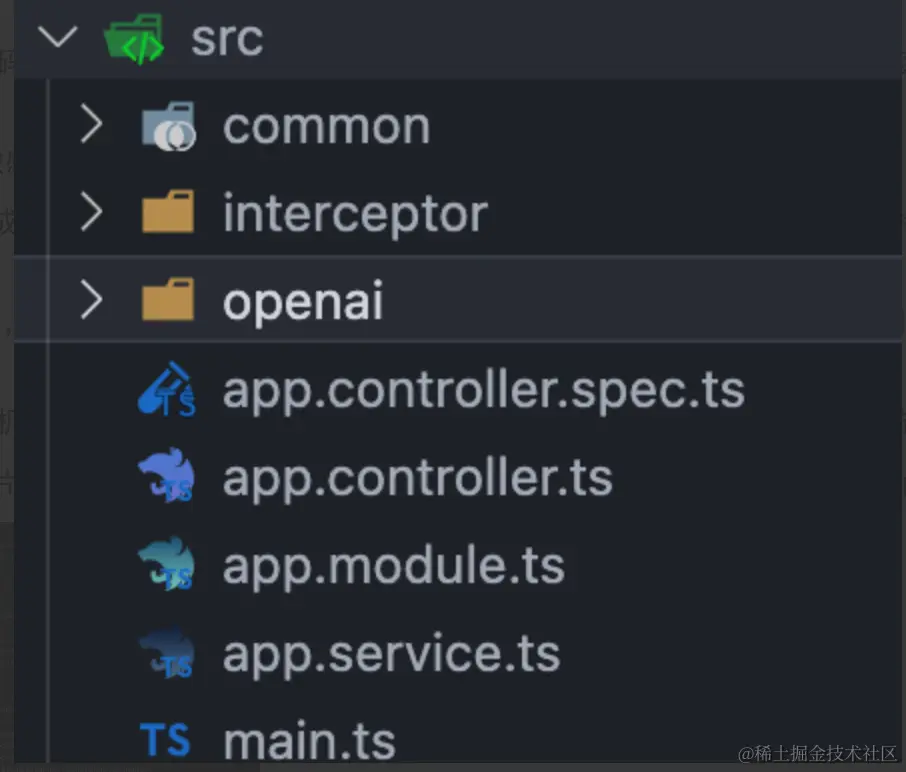Image resolution: width=906 pixels, height=772 pixels.
Task: Open the app.service.ts file
Action: pyautogui.click(x=392, y=654)
